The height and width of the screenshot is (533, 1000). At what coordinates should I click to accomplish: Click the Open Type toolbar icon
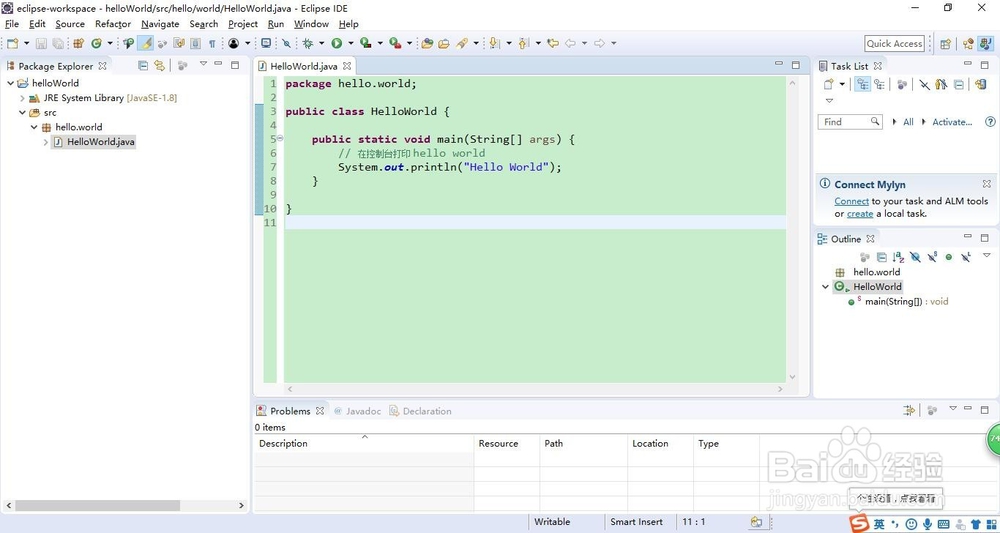click(427, 43)
